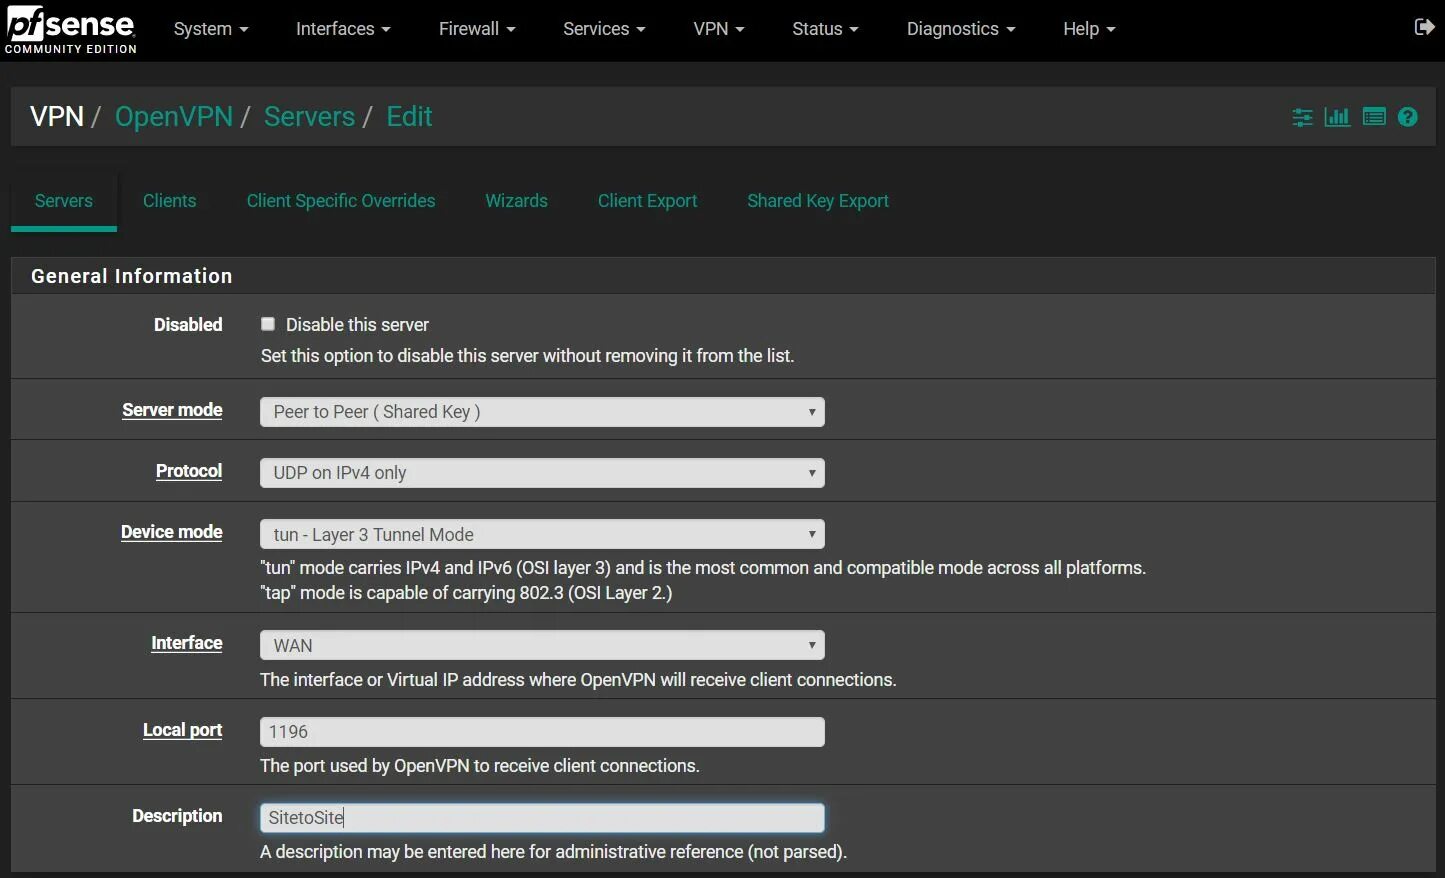The image size is (1445, 878).
Task: Click the 'Disable this server' checkbox label
Action: (357, 325)
